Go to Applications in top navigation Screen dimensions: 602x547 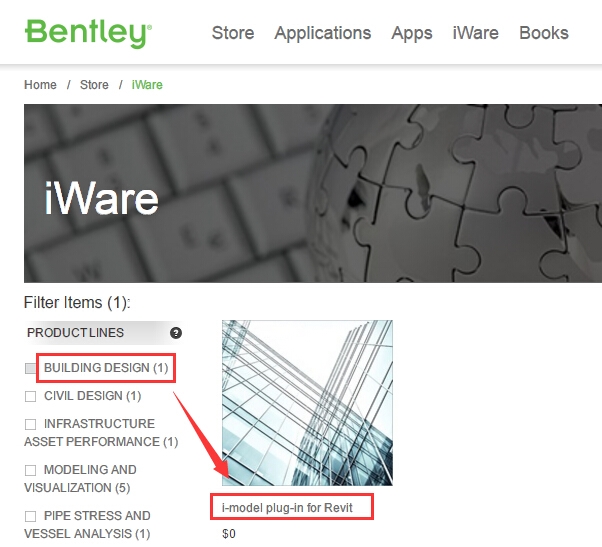322,33
